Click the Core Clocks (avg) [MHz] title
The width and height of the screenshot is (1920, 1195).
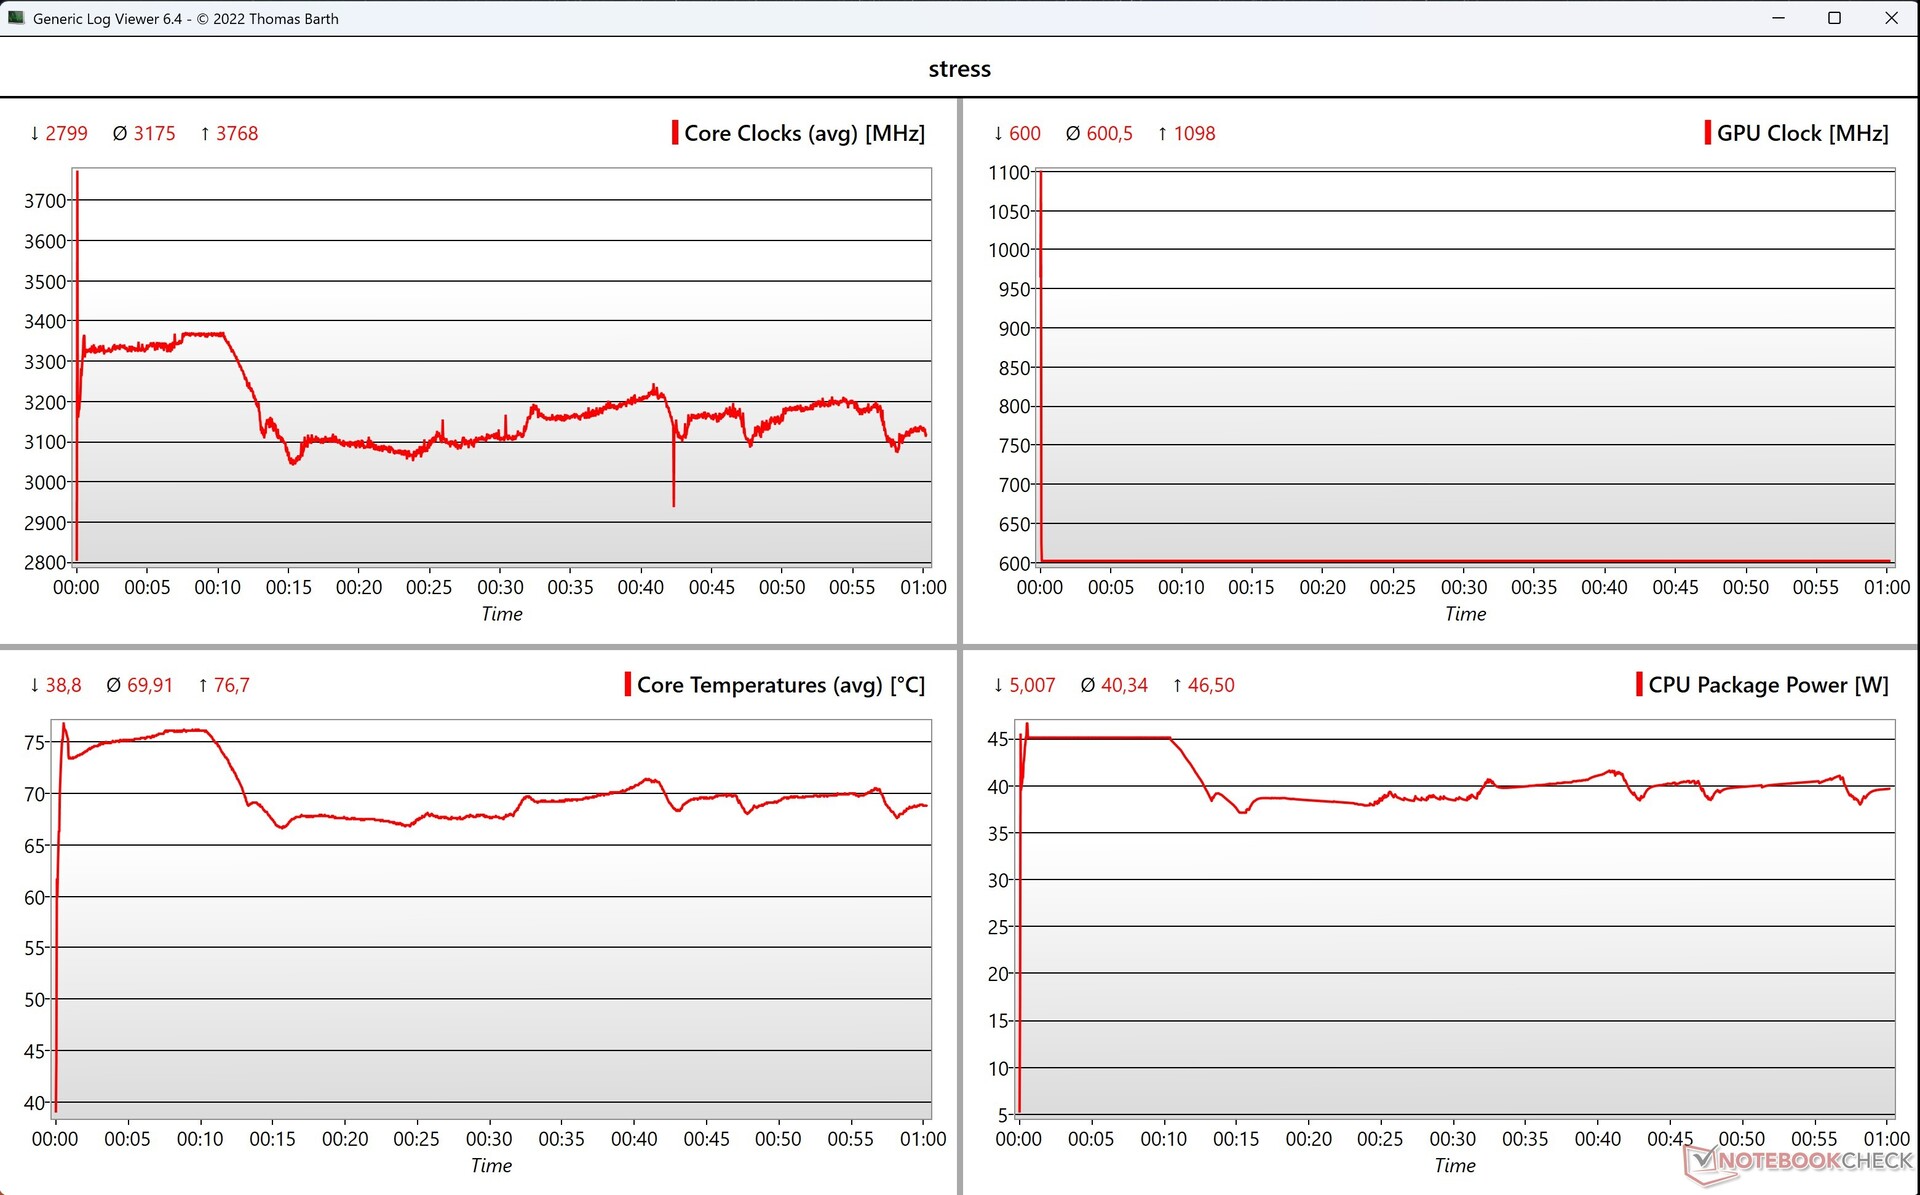(x=804, y=133)
